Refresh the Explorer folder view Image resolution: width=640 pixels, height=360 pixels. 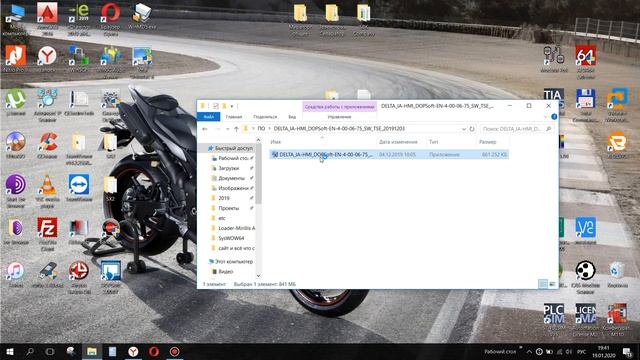point(472,129)
